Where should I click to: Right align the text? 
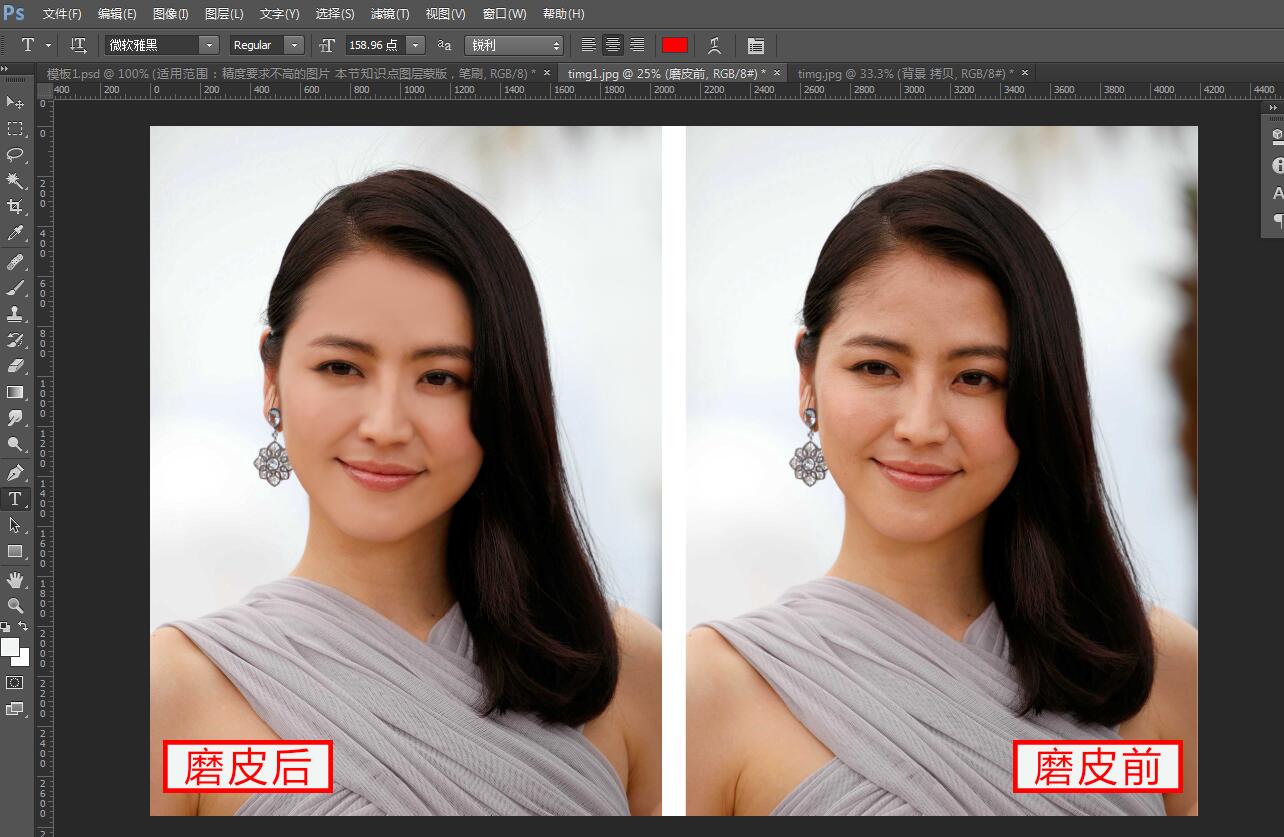(637, 45)
